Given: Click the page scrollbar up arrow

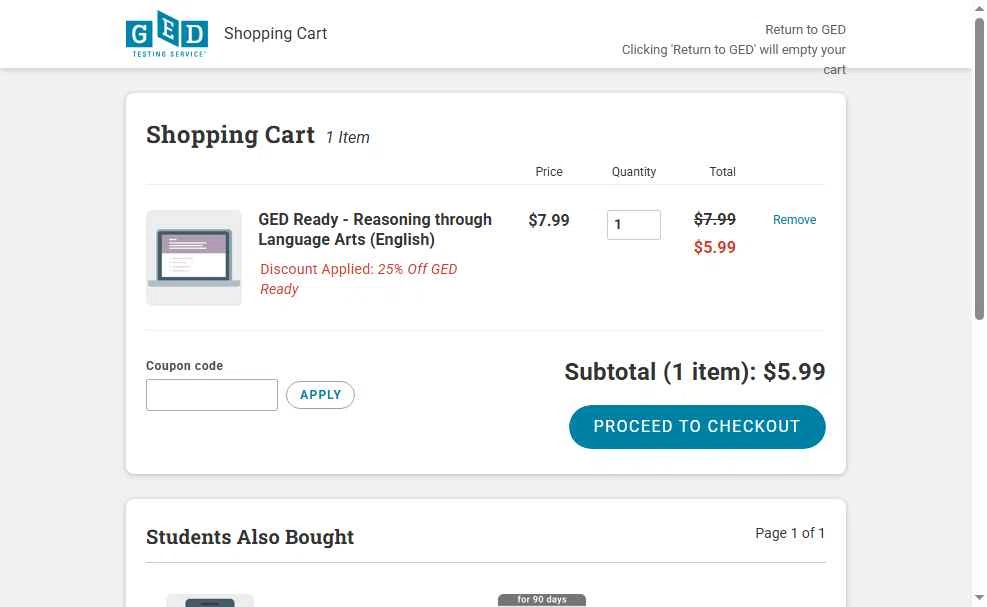Looking at the screenshot, I should [x=979, y=7].
